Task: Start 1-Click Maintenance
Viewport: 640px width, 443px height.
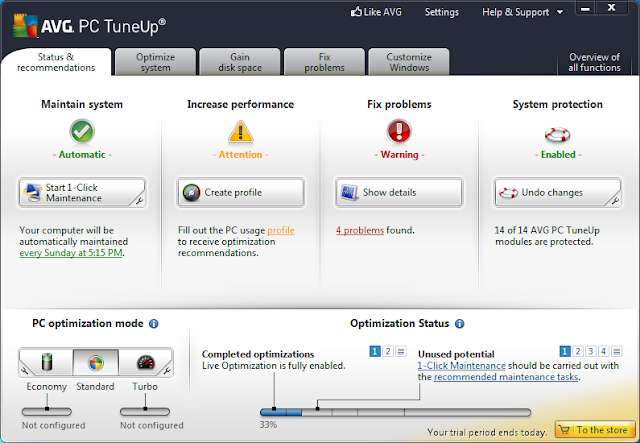Action: [82, 192]
